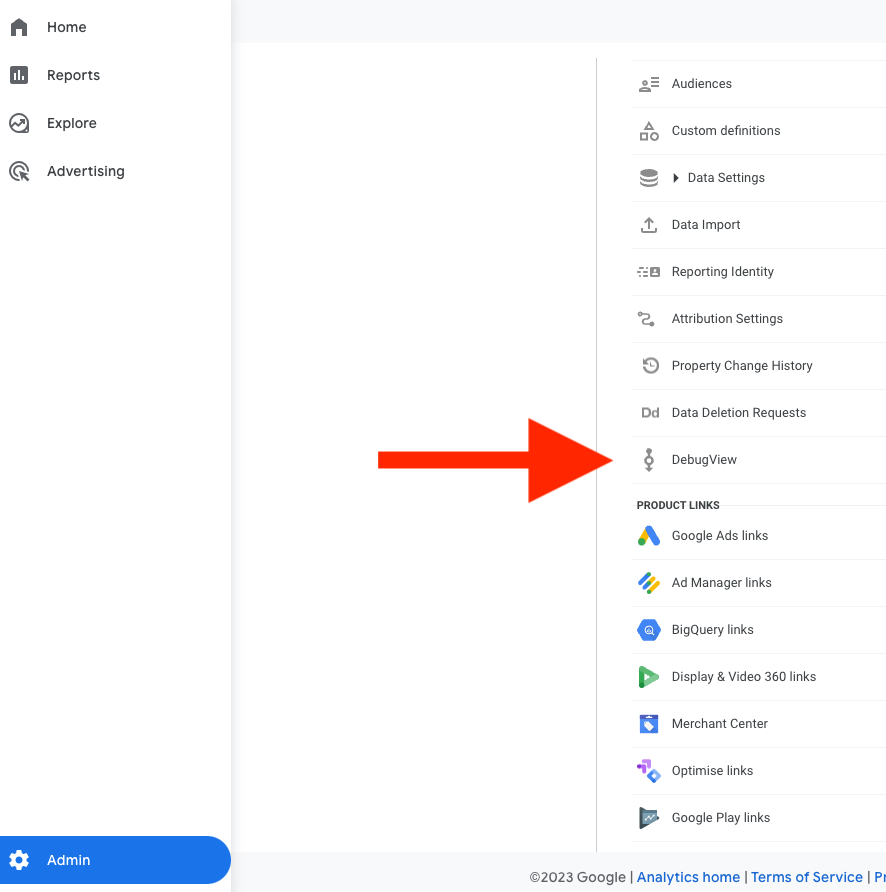Open Custom definitions
The image size is (886, 892).
726,131
